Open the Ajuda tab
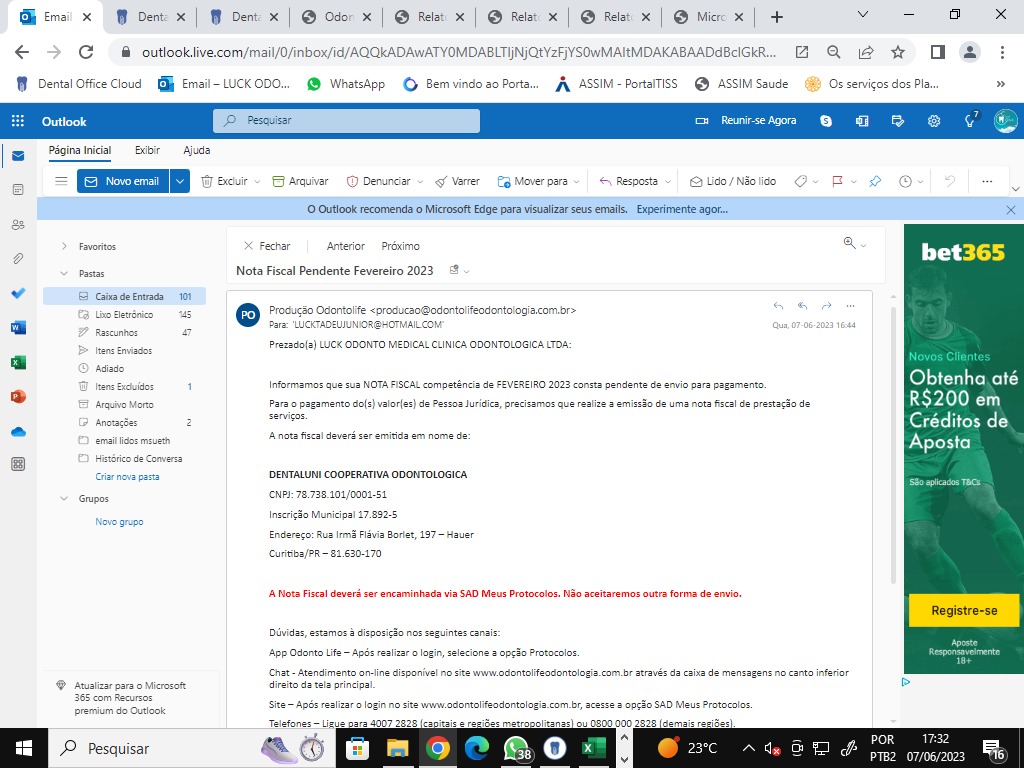 coord(197,150)
